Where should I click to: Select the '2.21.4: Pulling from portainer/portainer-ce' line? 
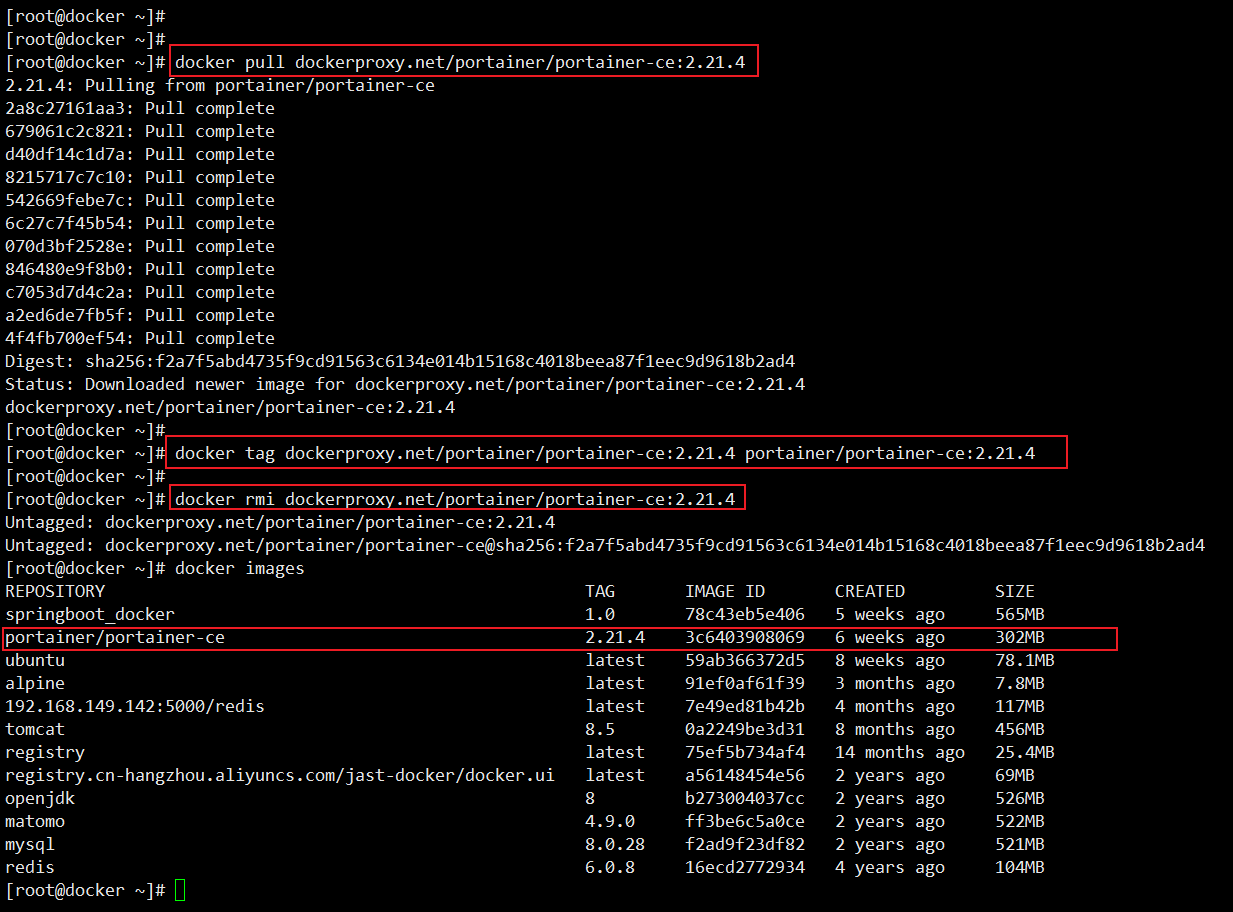(220, 85)
